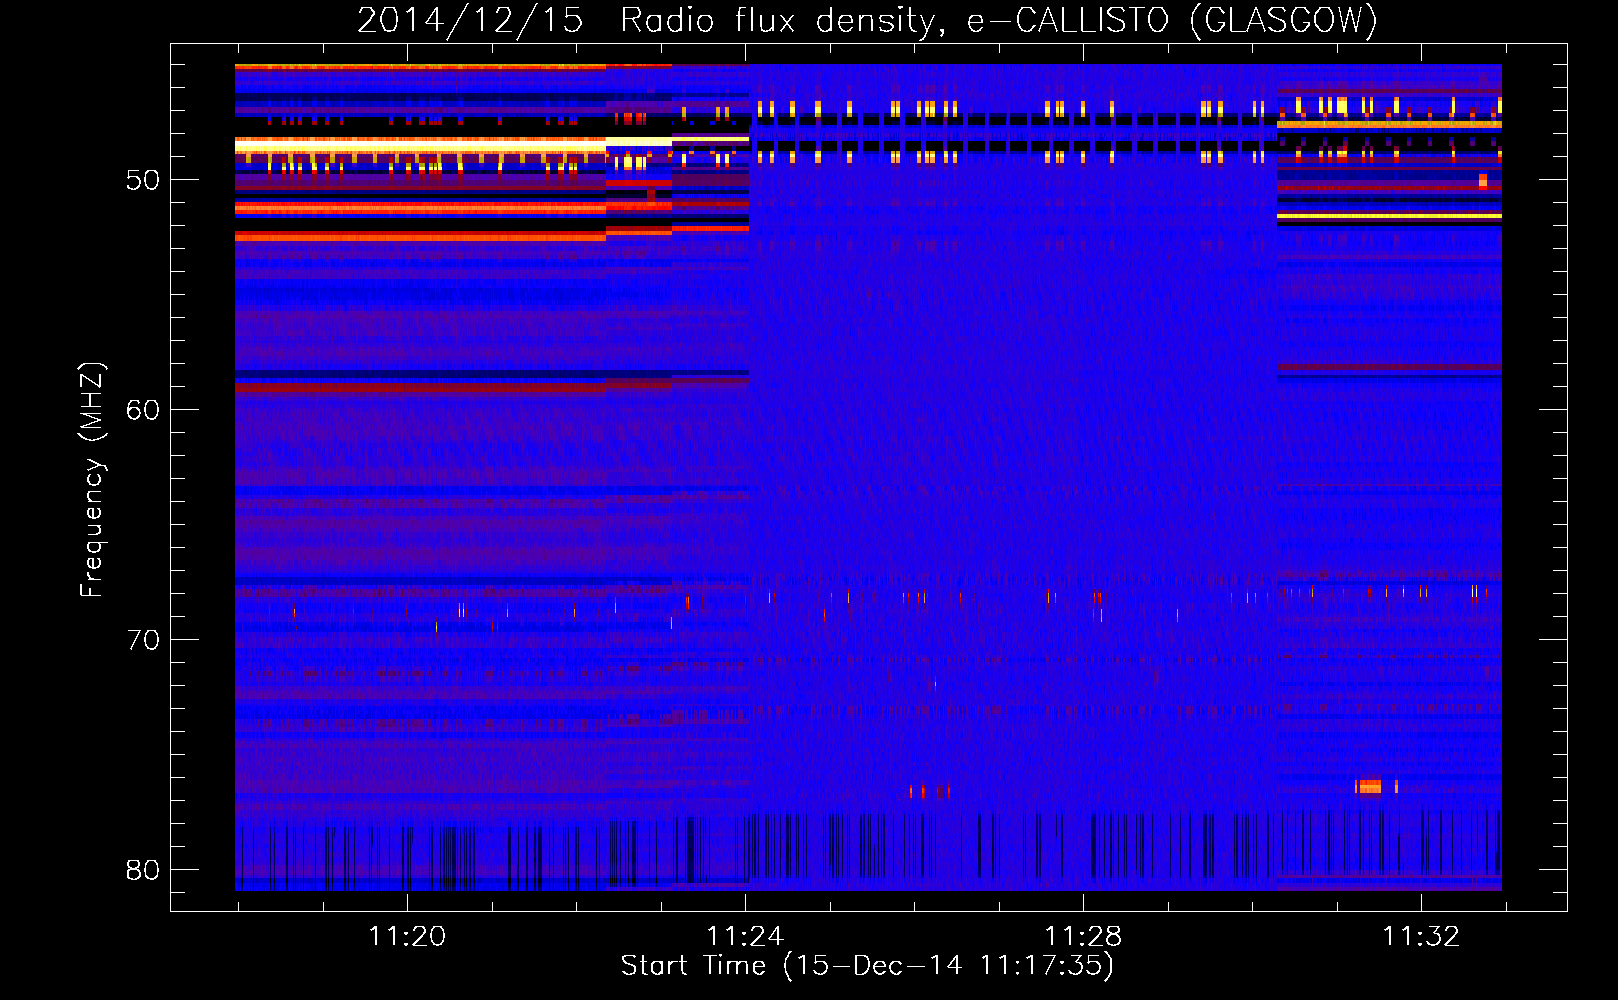Click the "Frequency (MHZ)" axis label
1618x1000 pixels.
[92, 479]
